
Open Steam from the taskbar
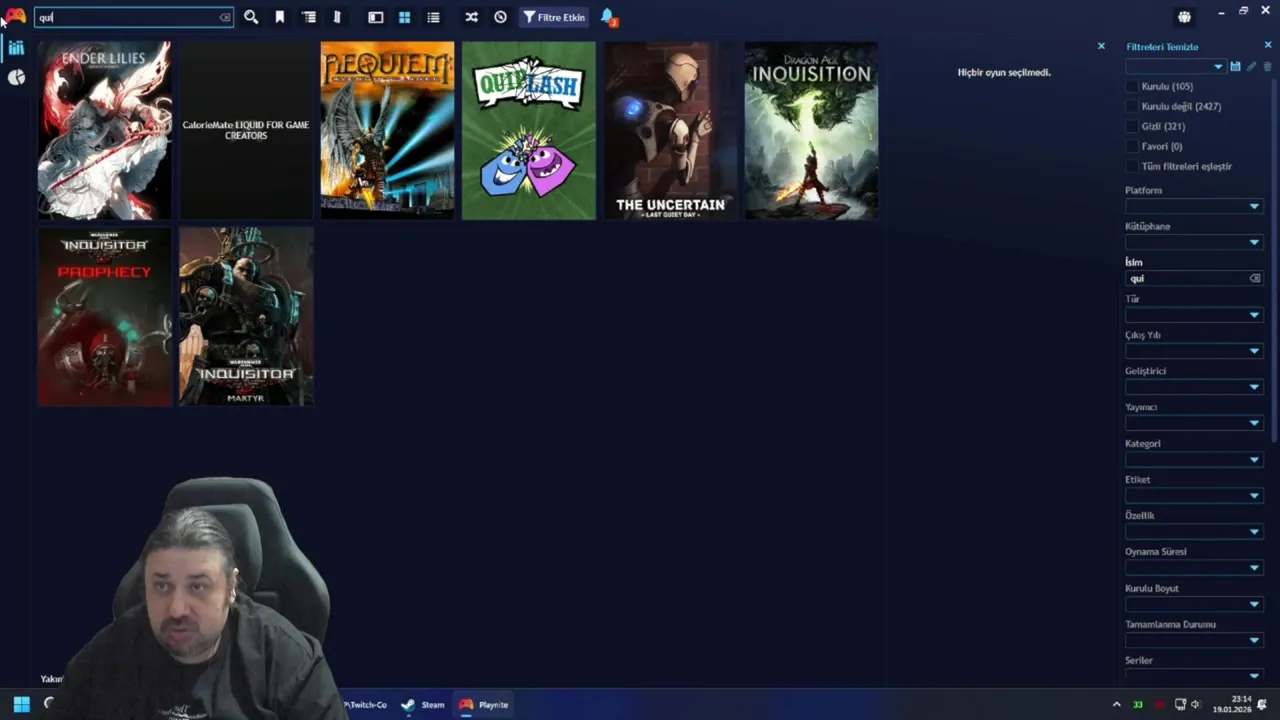(423, 704)
